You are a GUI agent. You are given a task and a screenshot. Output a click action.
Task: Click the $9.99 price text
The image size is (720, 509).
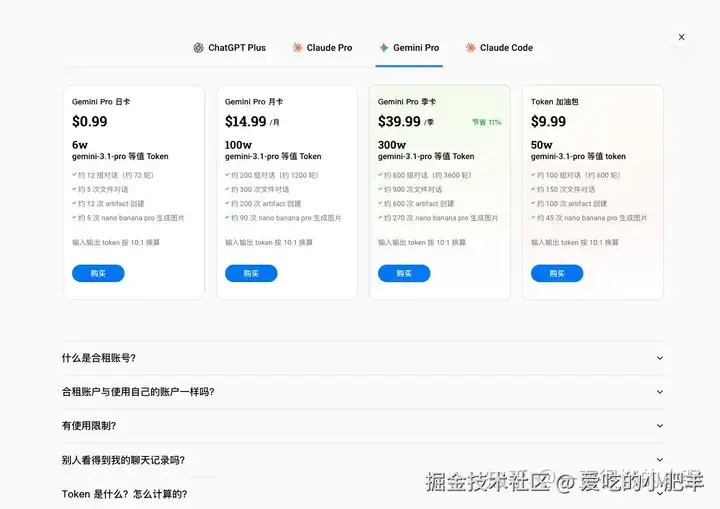548,122
